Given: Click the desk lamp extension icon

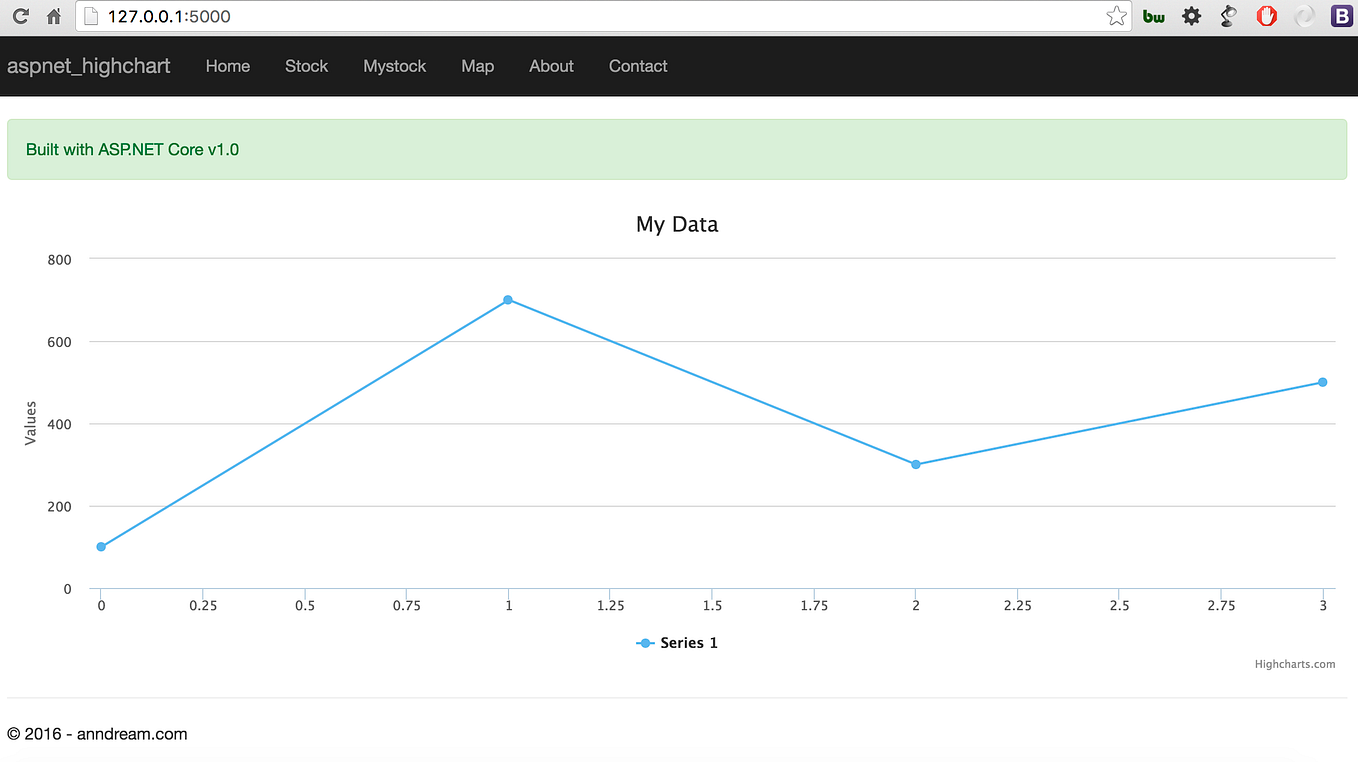Looking at the screenshot, I should [1228, 16].
